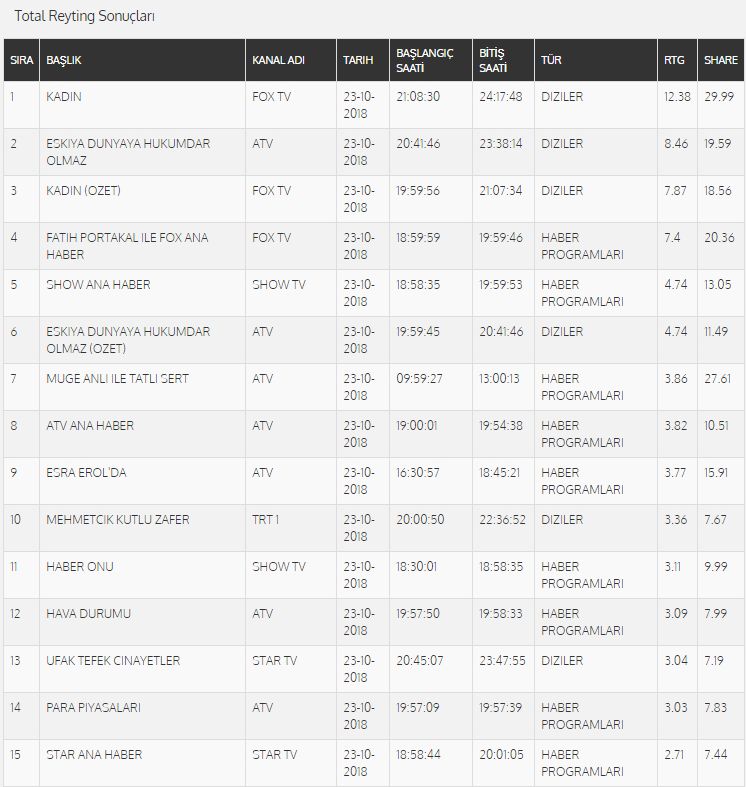Click the SHARE value 7.19
746x787 pixels.
tap(714, 661)
